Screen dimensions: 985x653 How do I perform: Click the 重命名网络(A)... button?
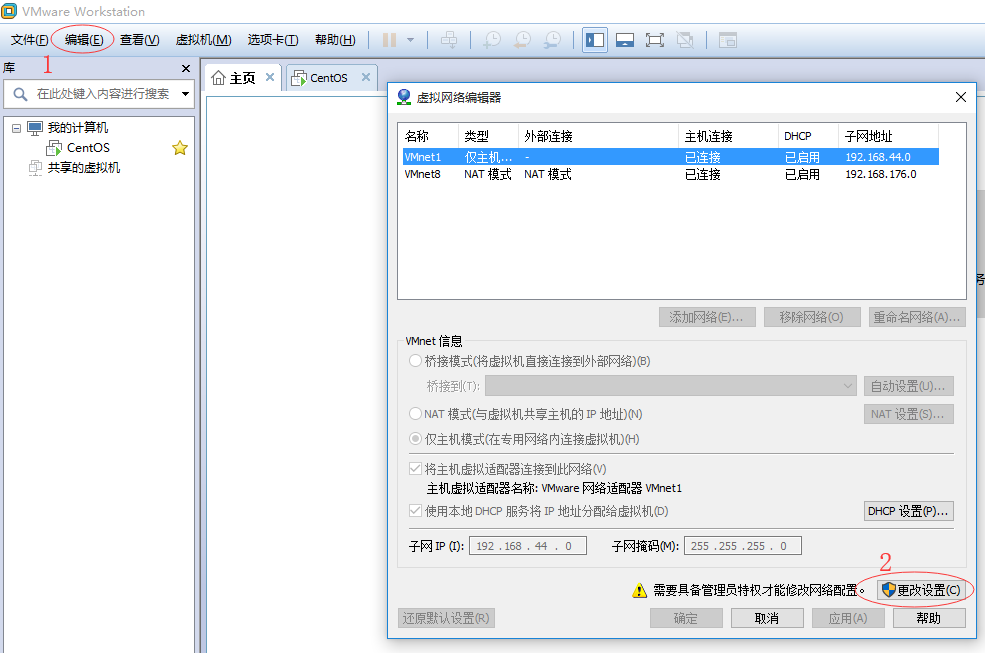(x=917, y=317)
